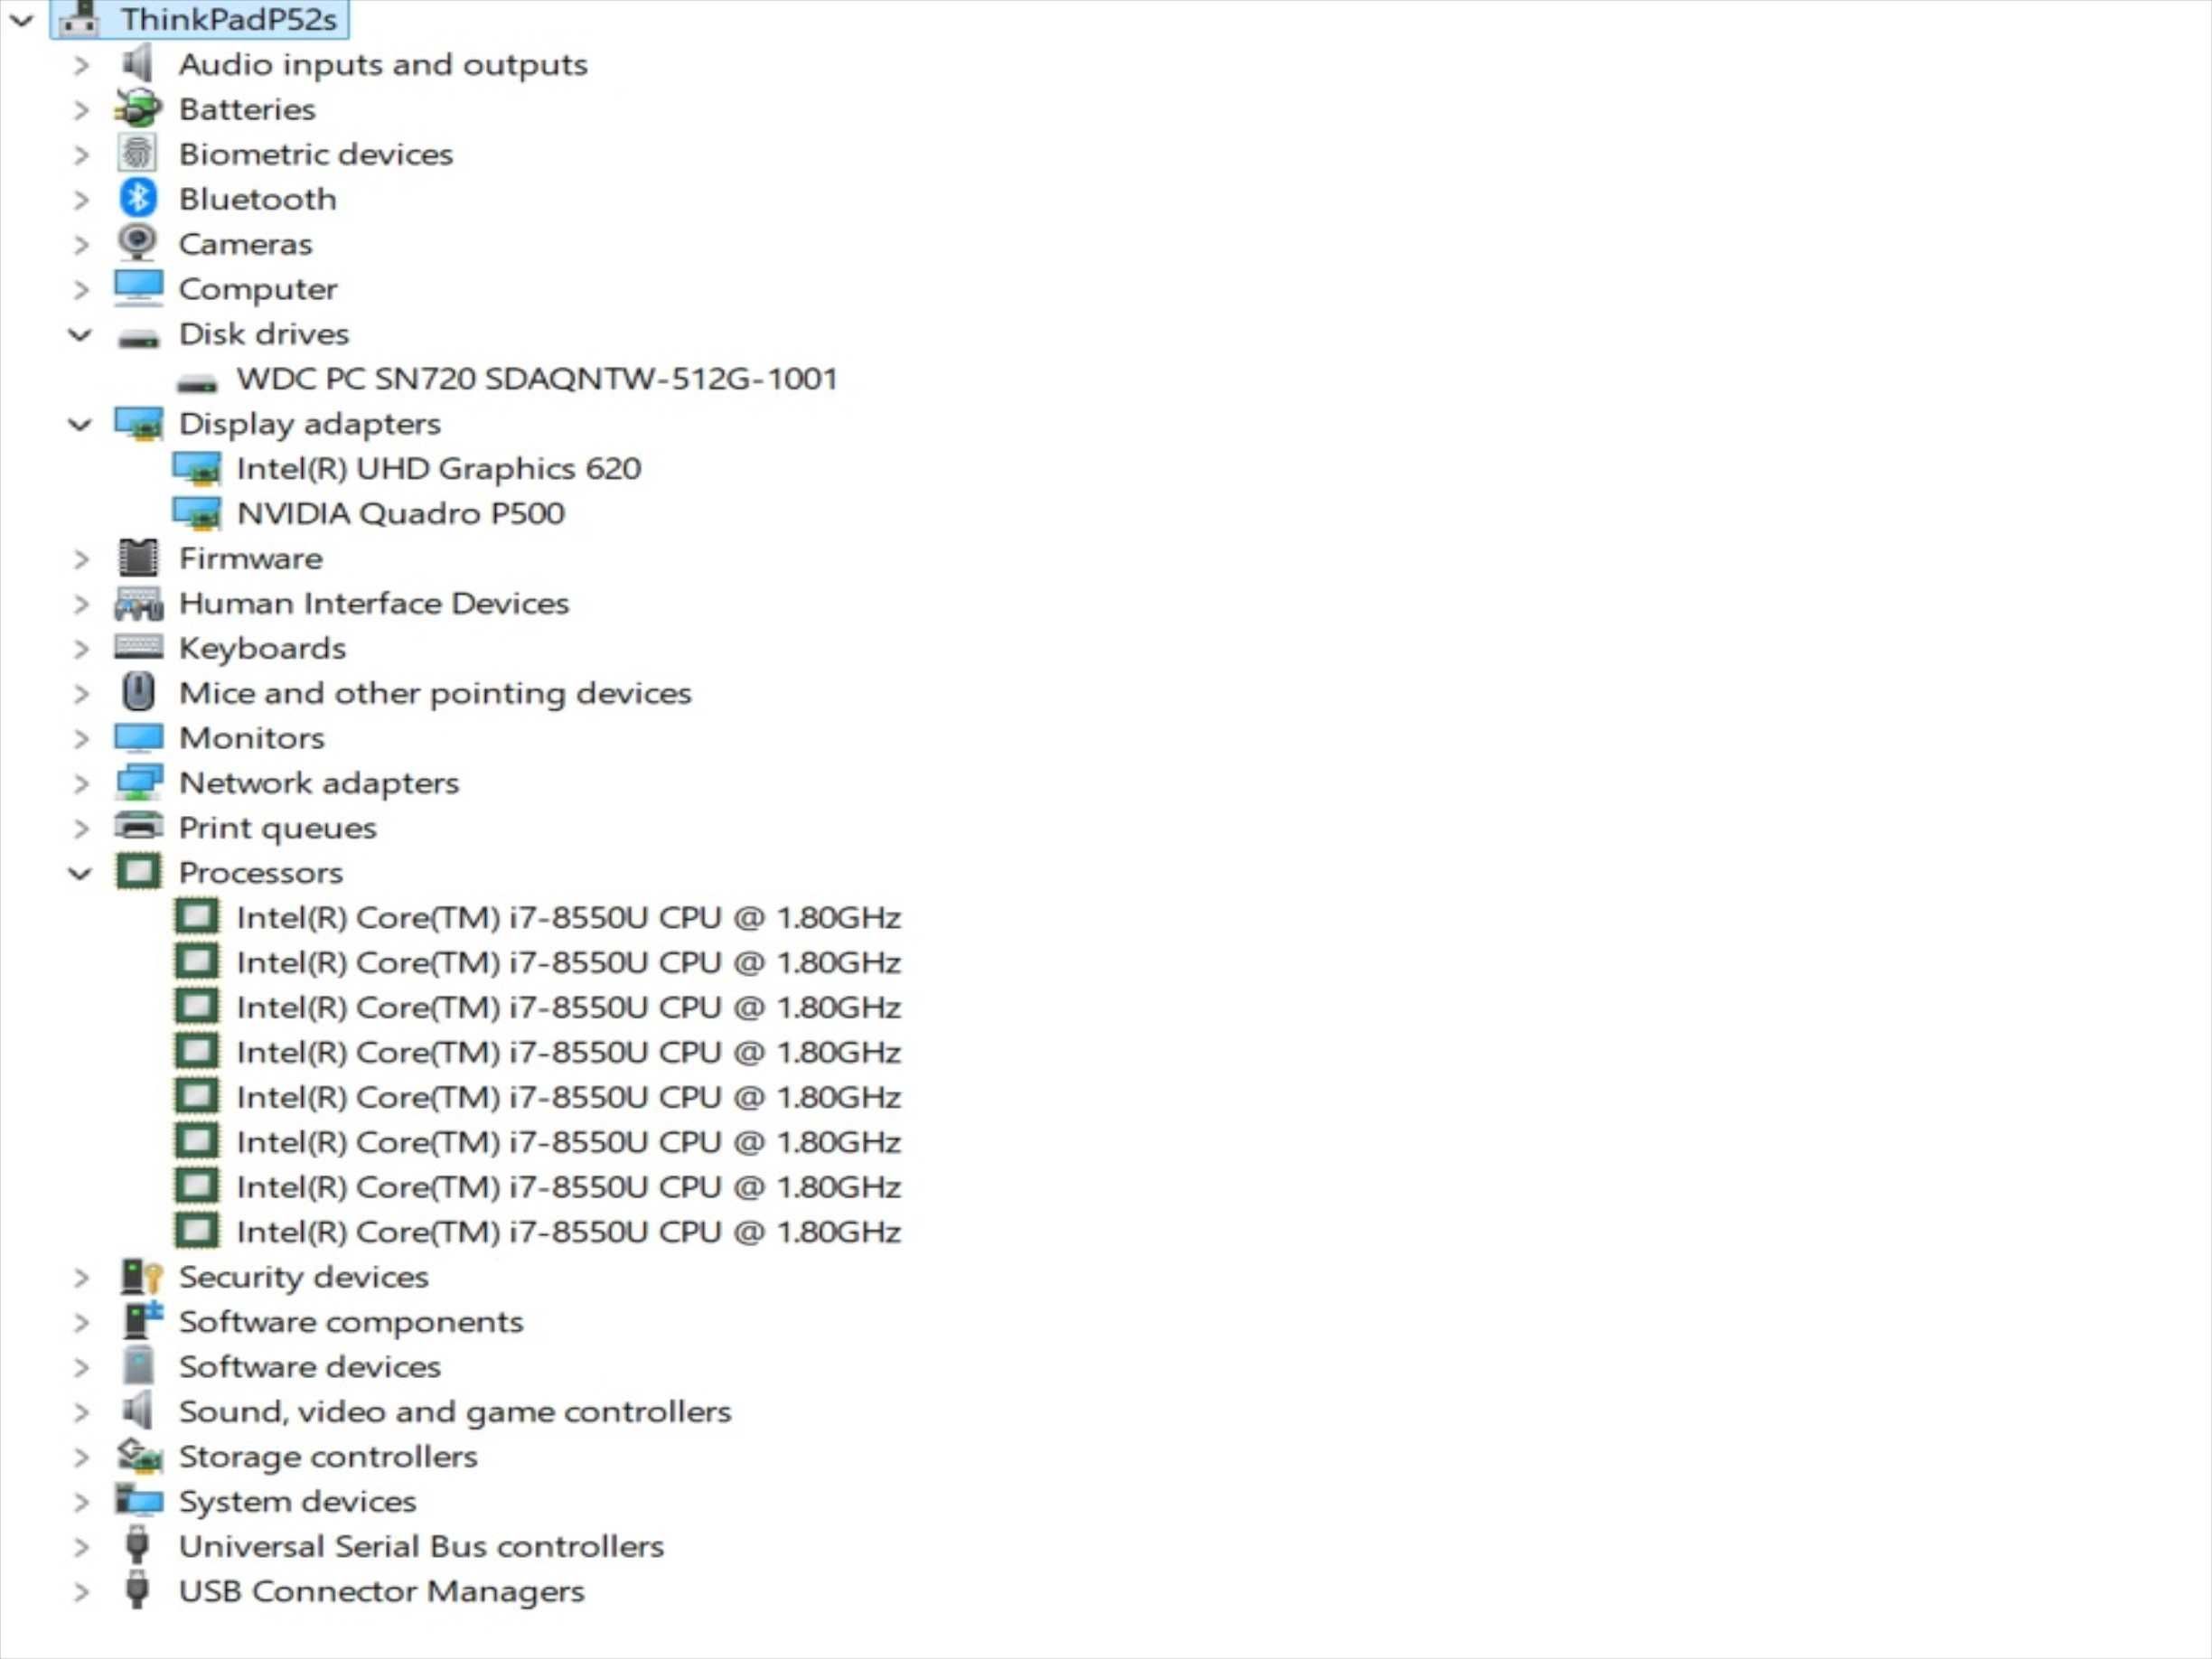Select WDC PC SN720 SDAQNTW-512G-1001 disk
This screenshot has width=2212, height=1659.
click(537, 379)
